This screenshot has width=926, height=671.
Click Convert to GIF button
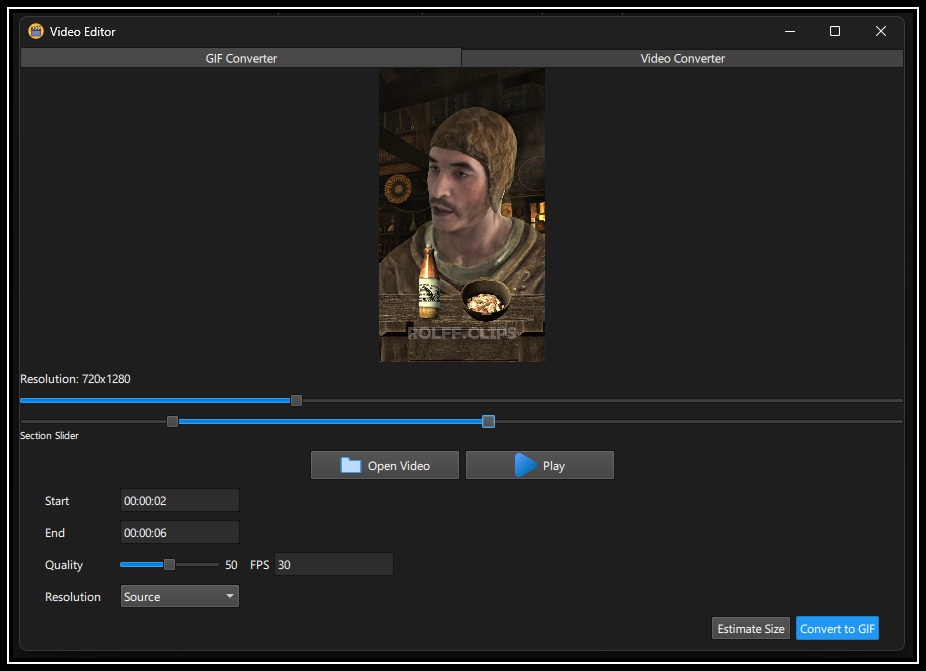click(x=837, y=628)
